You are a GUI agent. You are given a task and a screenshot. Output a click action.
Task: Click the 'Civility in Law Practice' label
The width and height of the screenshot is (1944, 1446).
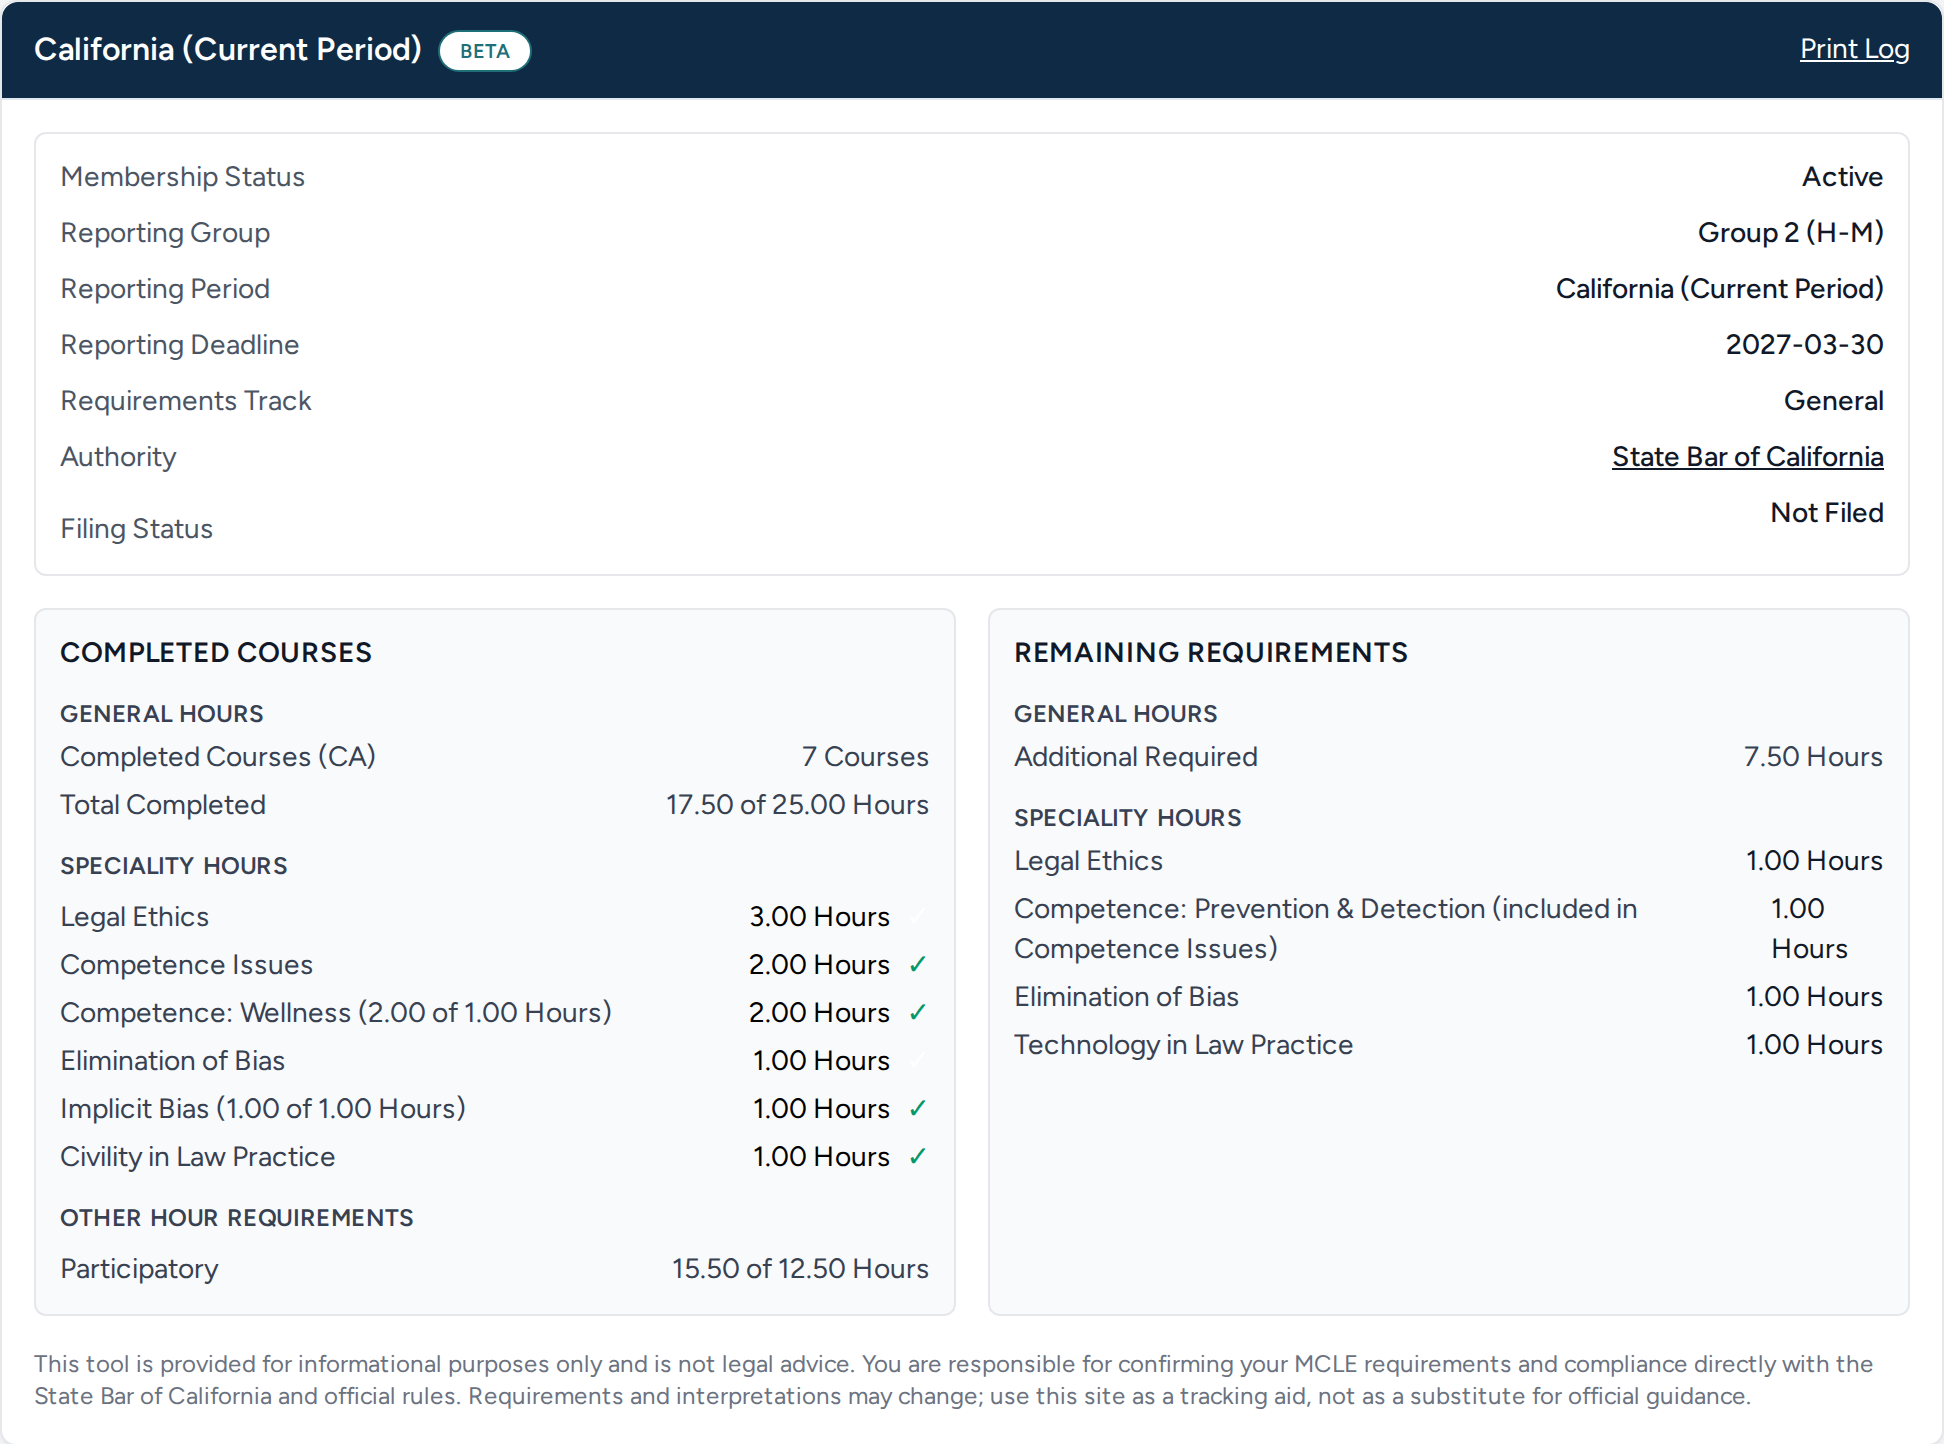(198, 1157)
